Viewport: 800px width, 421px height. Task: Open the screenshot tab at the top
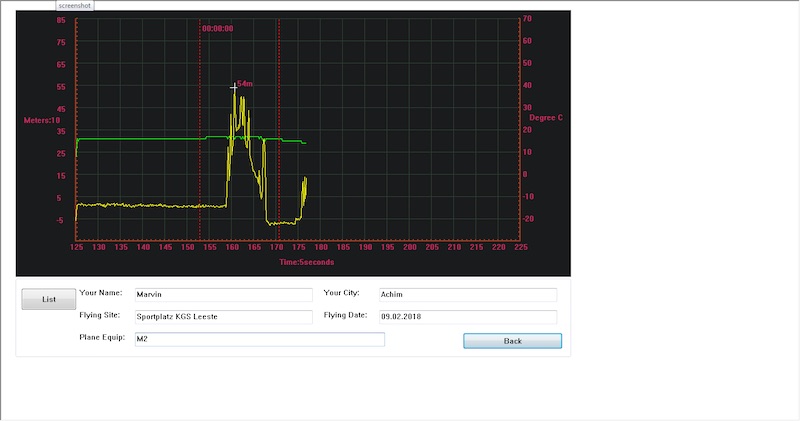click(75, 5)
